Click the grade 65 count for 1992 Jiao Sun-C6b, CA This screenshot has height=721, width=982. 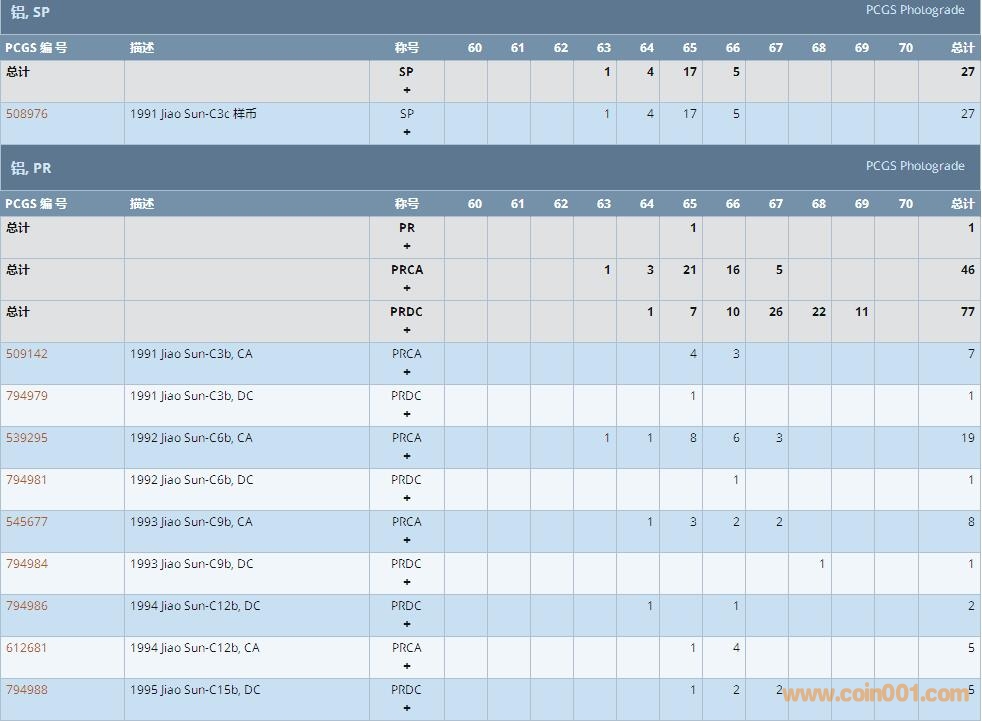click(693, 438)
